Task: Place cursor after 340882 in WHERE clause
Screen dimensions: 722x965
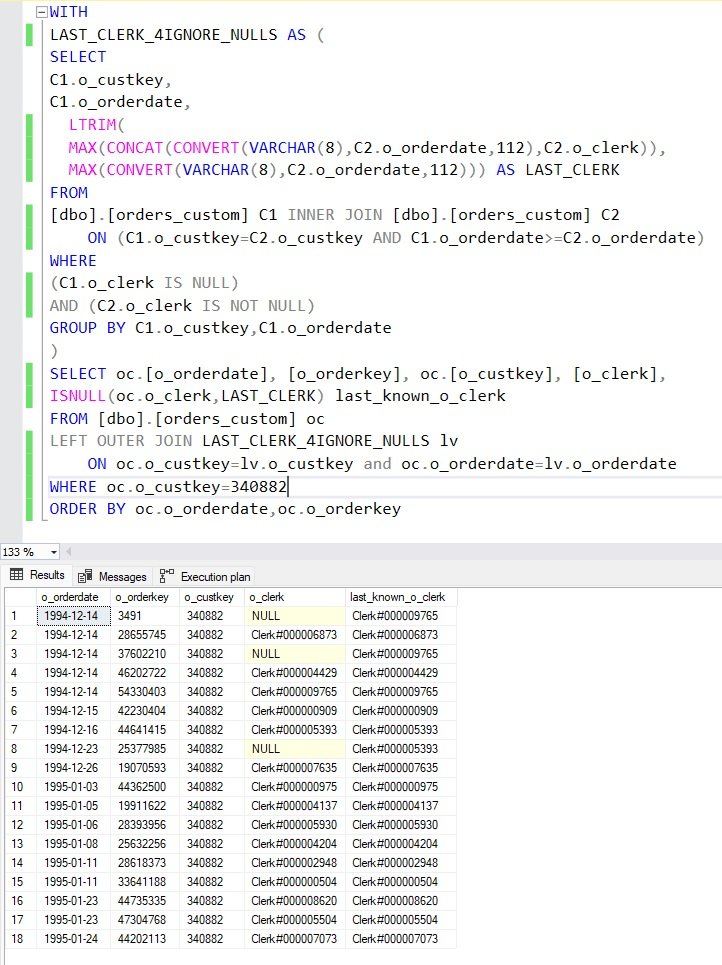Action: (x=287, y=487)
